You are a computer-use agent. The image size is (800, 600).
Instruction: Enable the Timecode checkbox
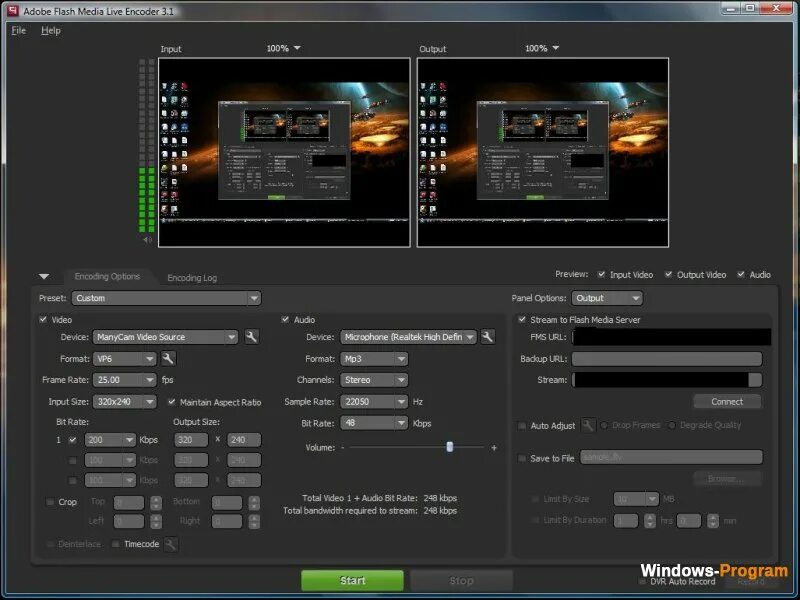(115, 544)
